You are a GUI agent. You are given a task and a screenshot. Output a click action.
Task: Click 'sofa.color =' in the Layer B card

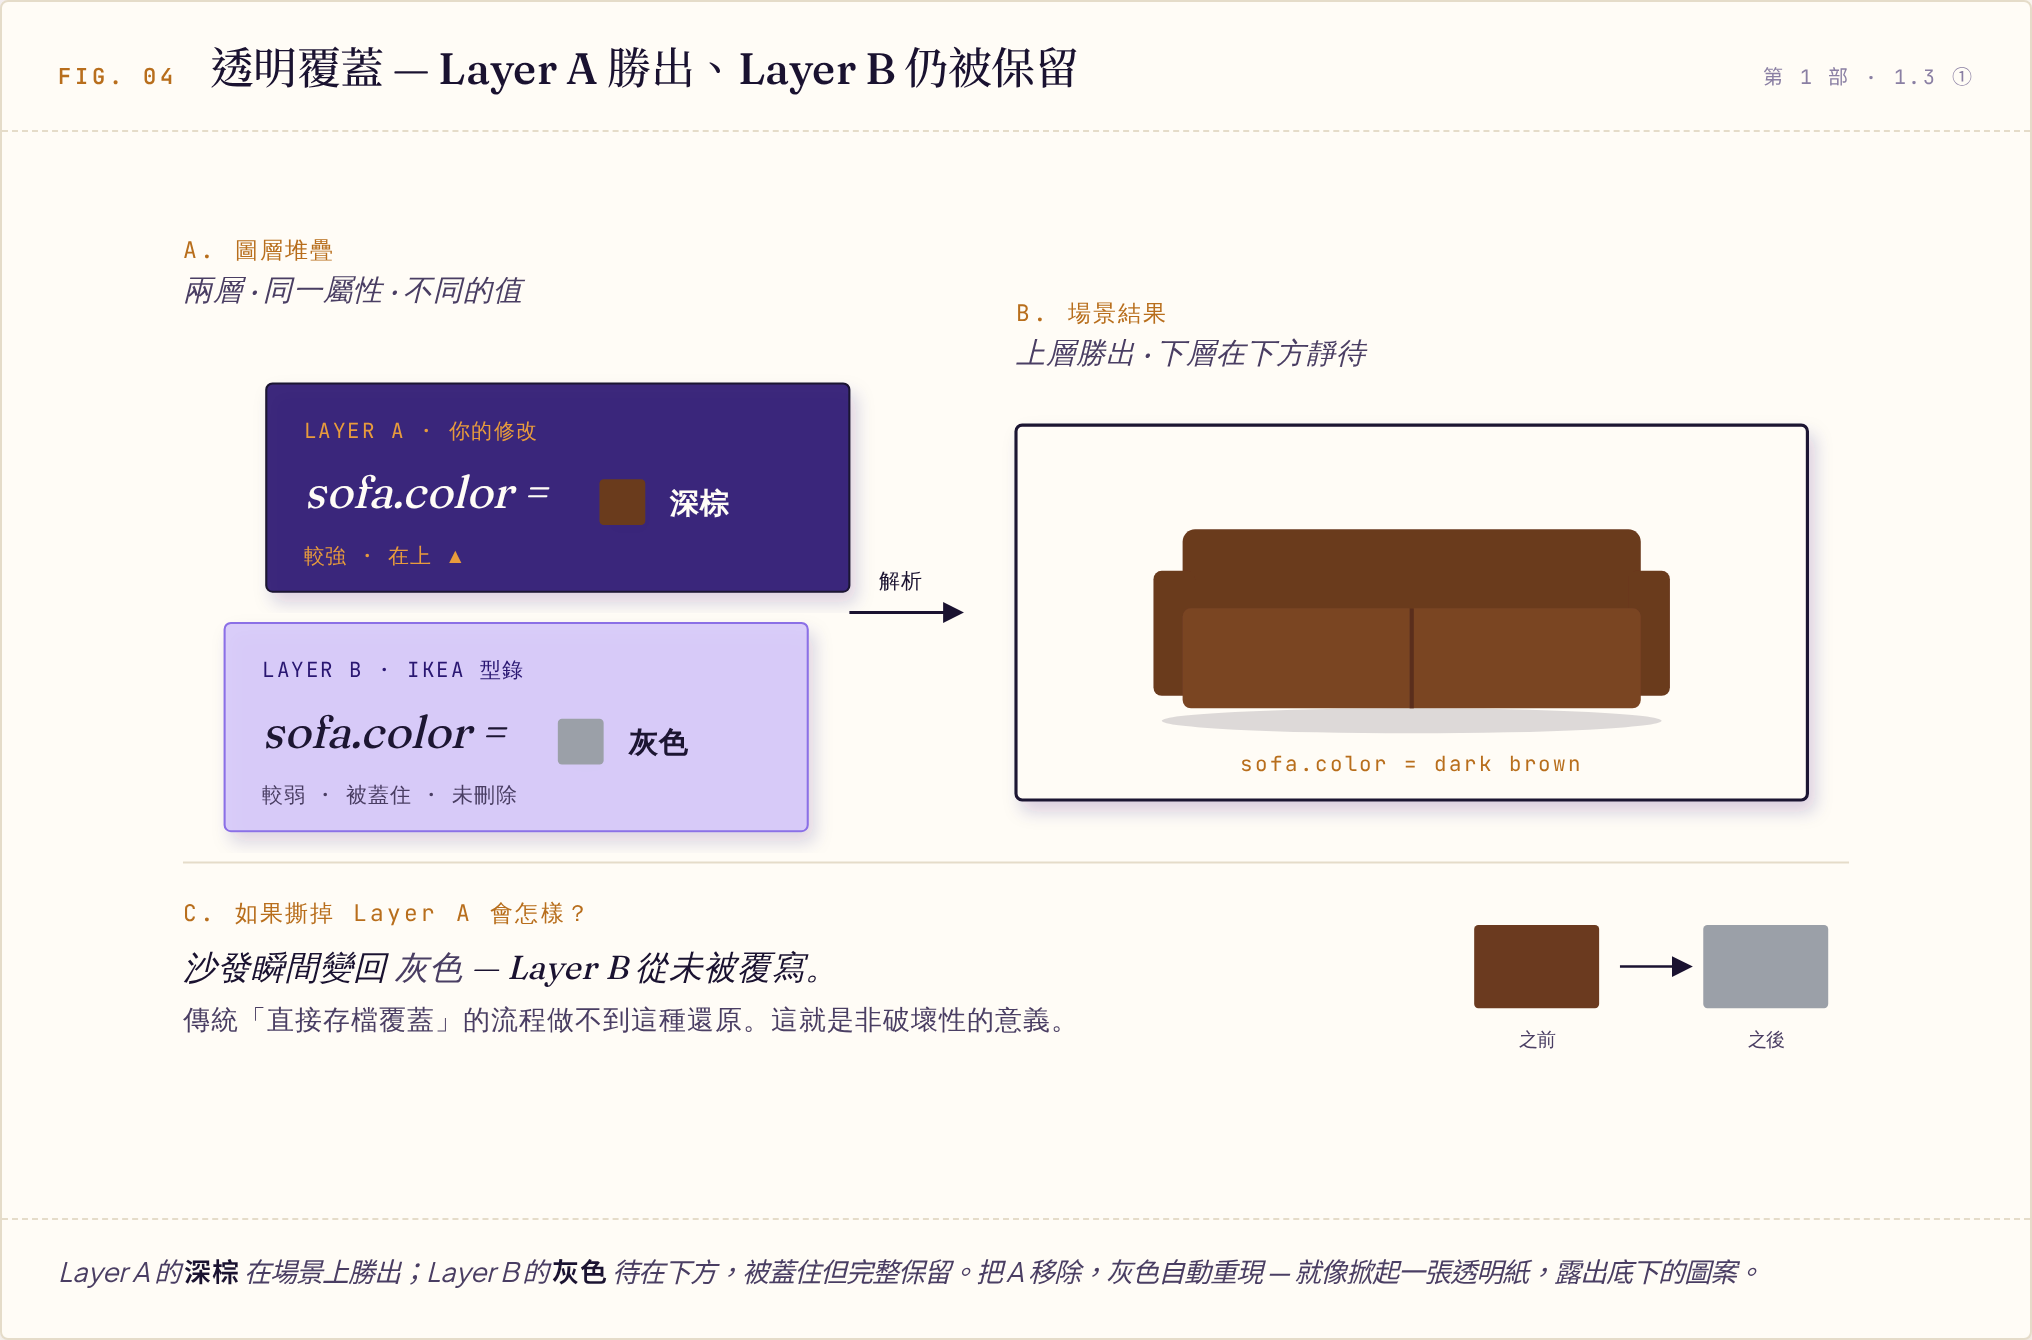tap(386, 734)
